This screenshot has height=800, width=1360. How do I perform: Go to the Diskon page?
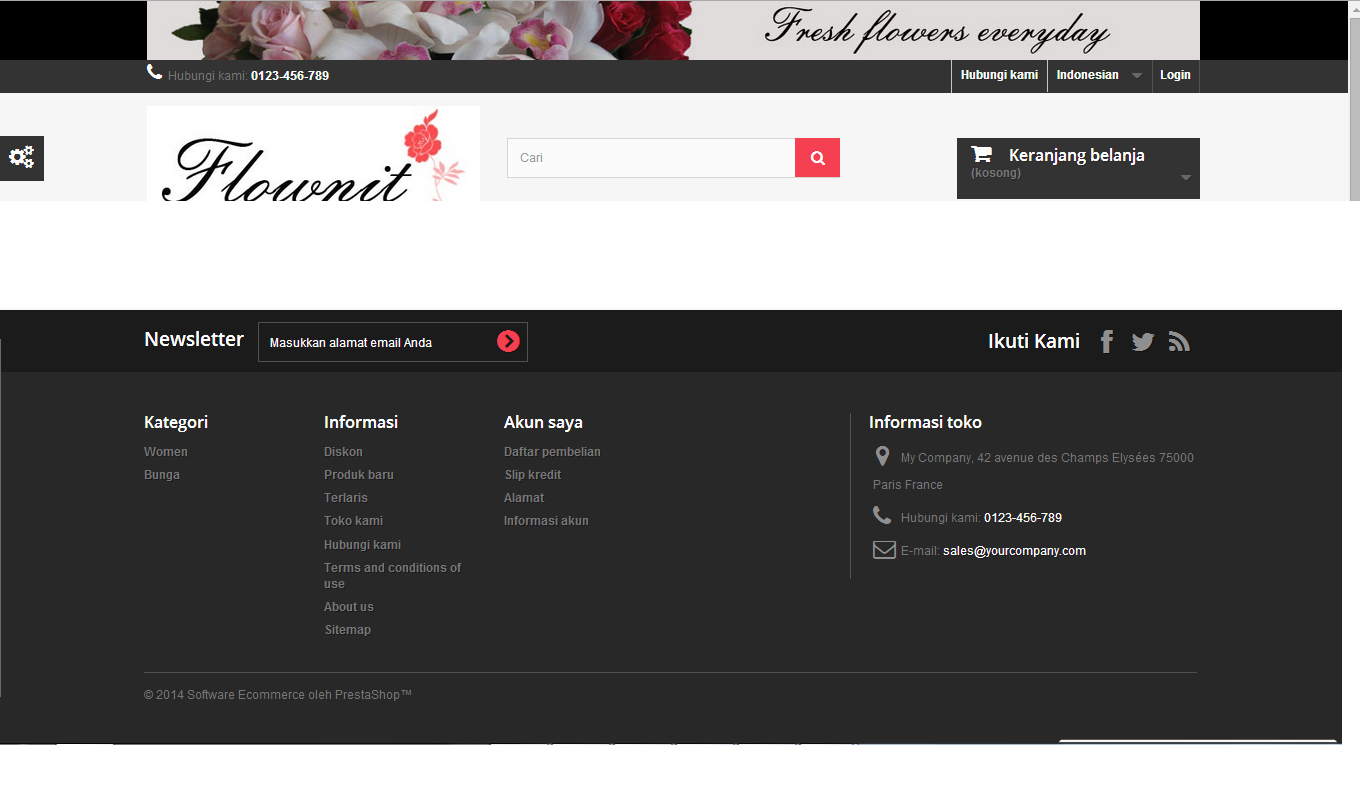pyautogui.click(x=343, y=452)
